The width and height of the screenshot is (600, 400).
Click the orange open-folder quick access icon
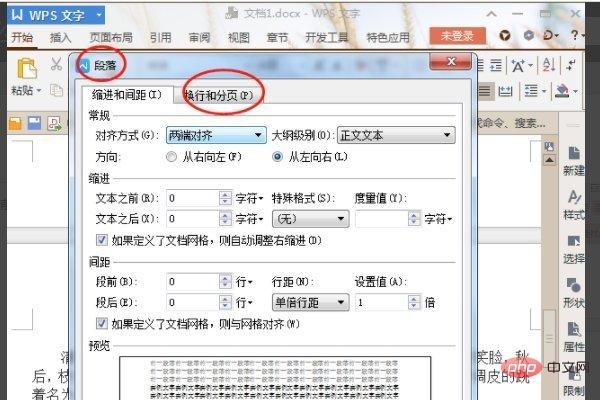15,124
